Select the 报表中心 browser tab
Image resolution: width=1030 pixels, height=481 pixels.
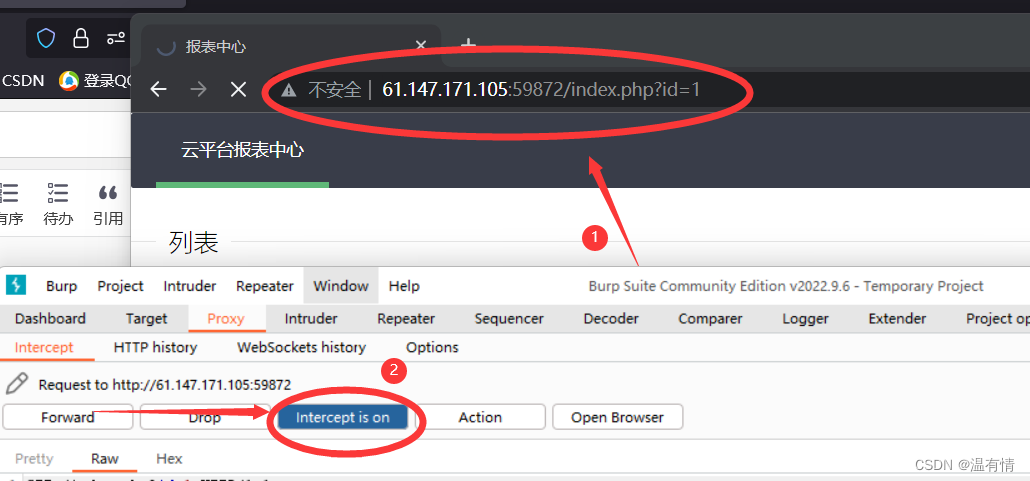coord(291,46)
